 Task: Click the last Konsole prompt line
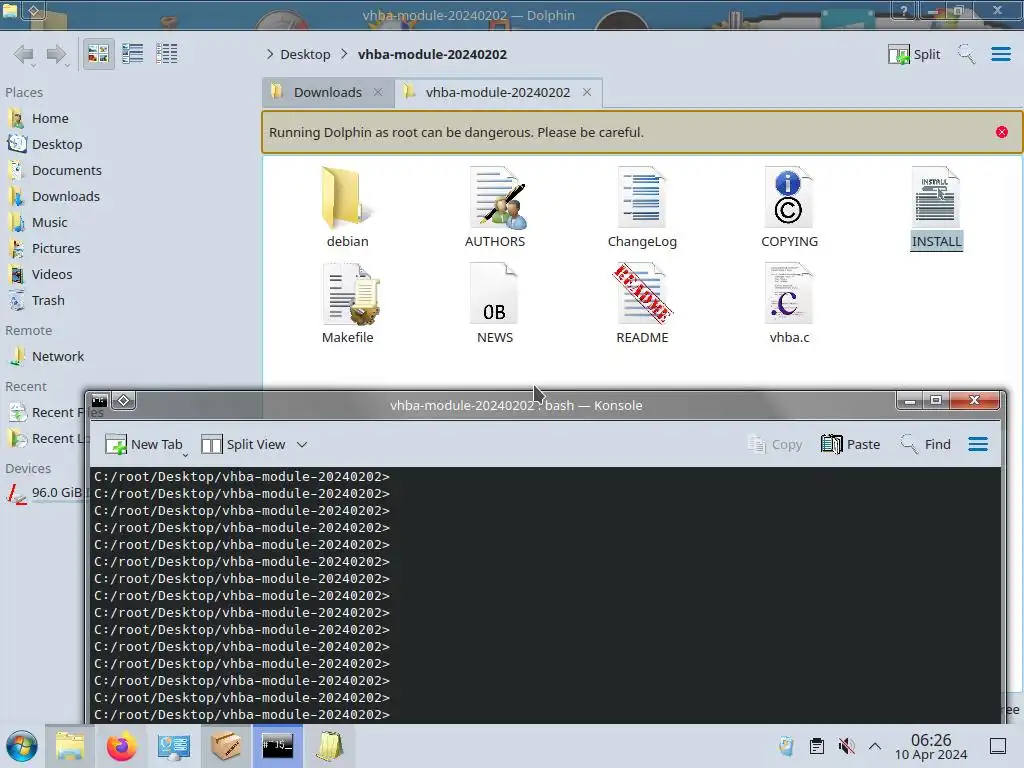[242, 714]
